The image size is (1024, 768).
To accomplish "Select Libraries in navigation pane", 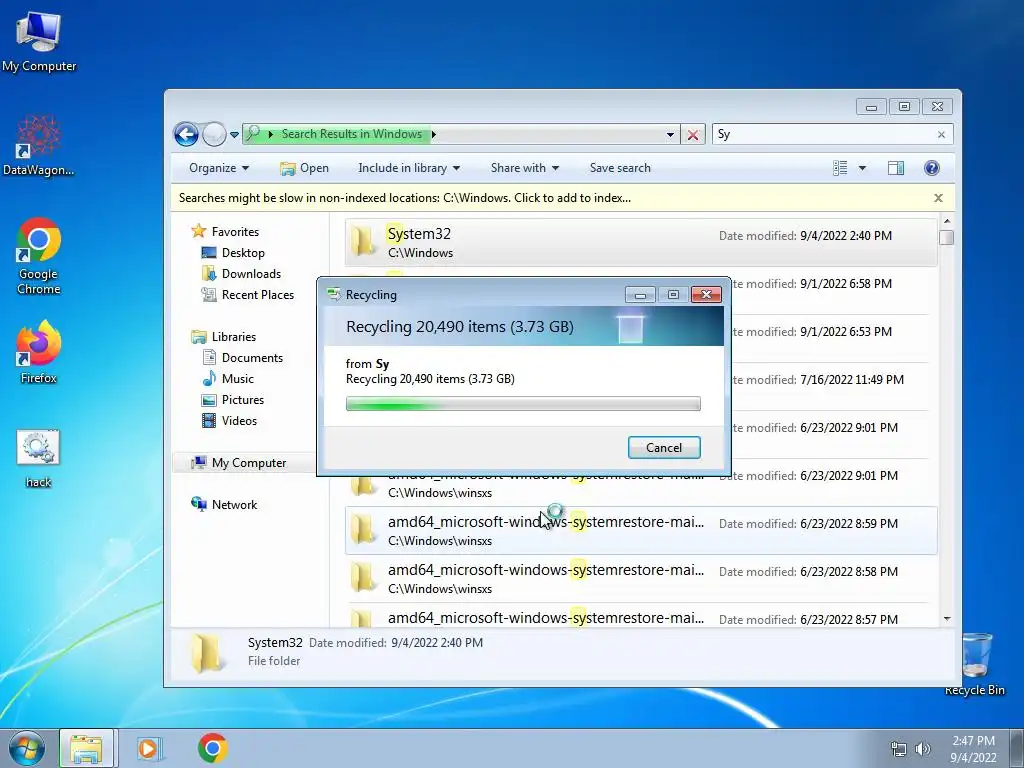I will tap(223, 336).
